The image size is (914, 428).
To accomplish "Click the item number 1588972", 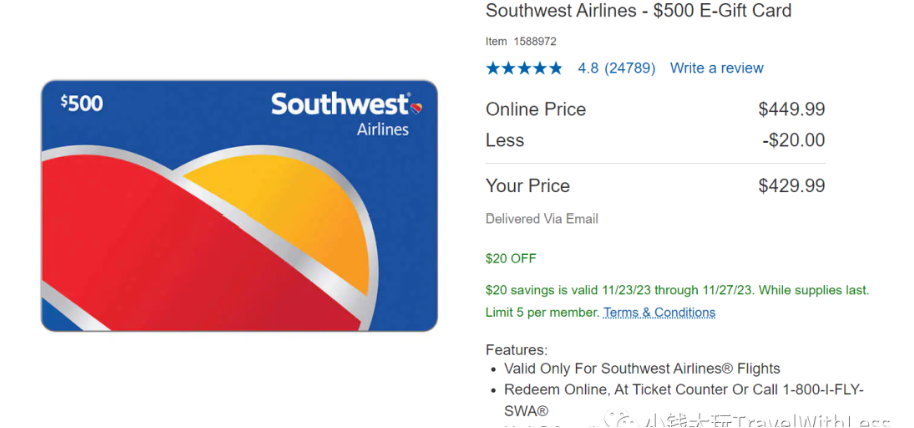I will 535,41.
